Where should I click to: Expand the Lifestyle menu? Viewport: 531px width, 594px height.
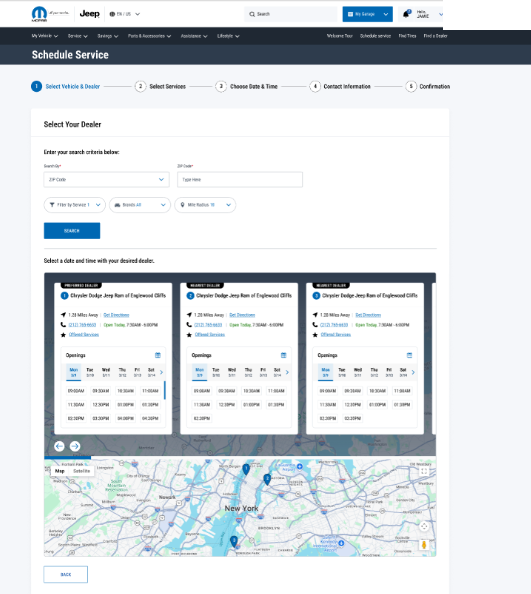coord(228,36)
